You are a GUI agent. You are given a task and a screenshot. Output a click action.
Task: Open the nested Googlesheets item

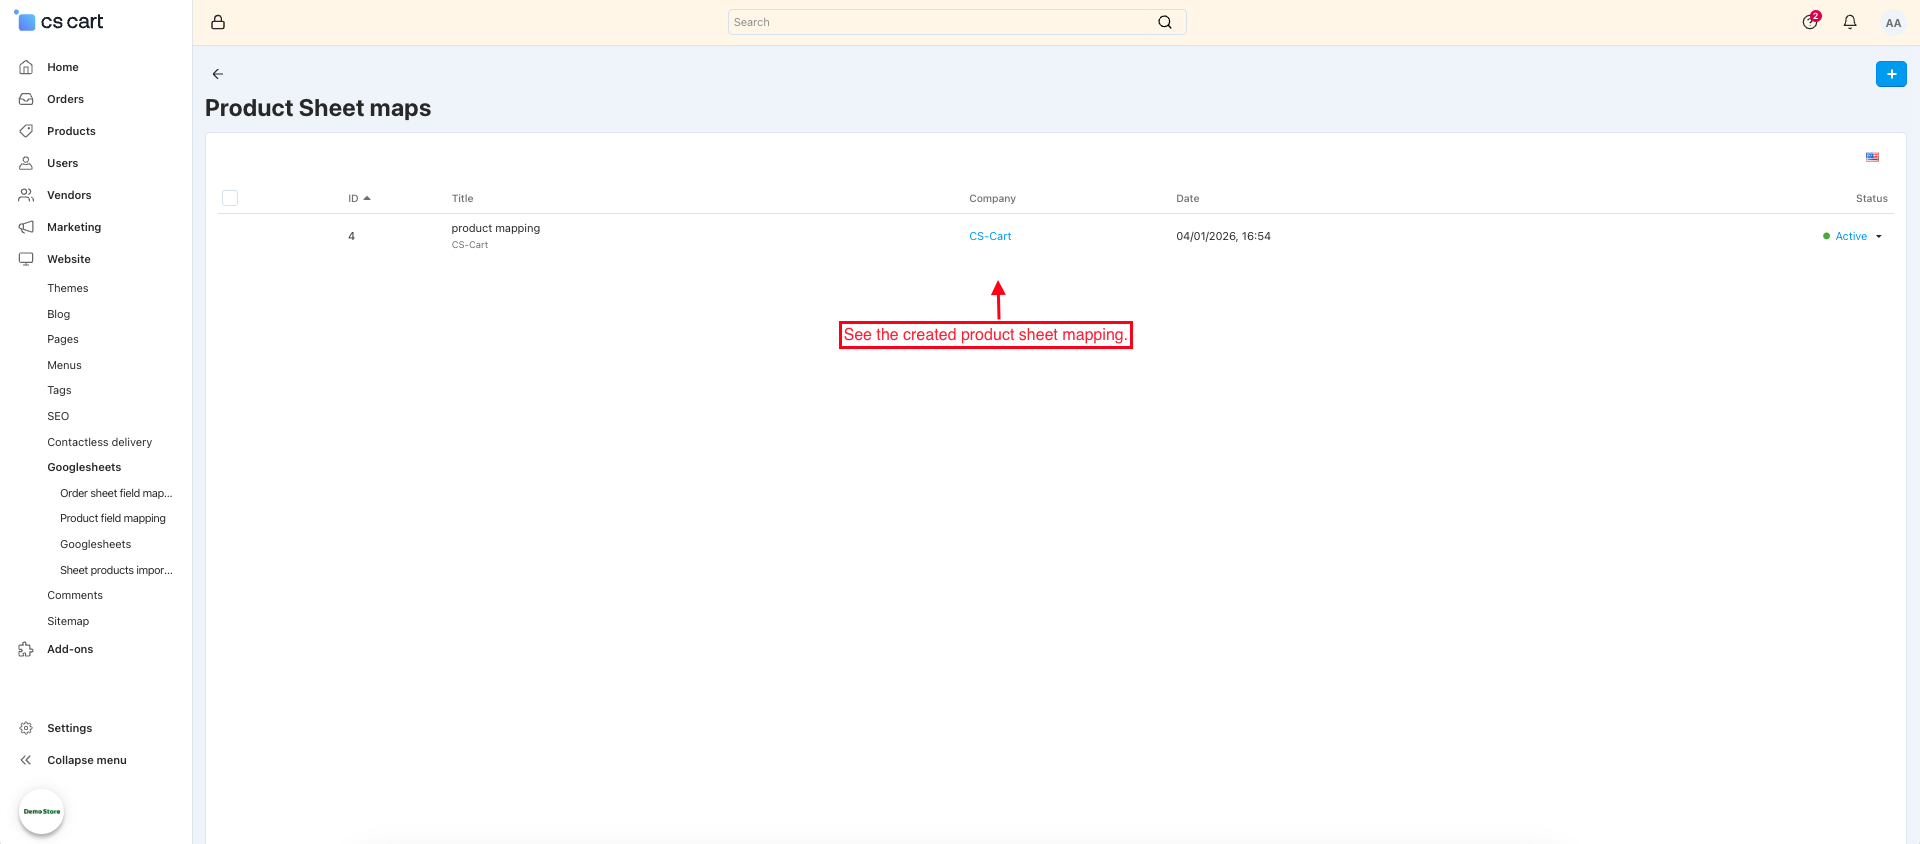(95, 544)
